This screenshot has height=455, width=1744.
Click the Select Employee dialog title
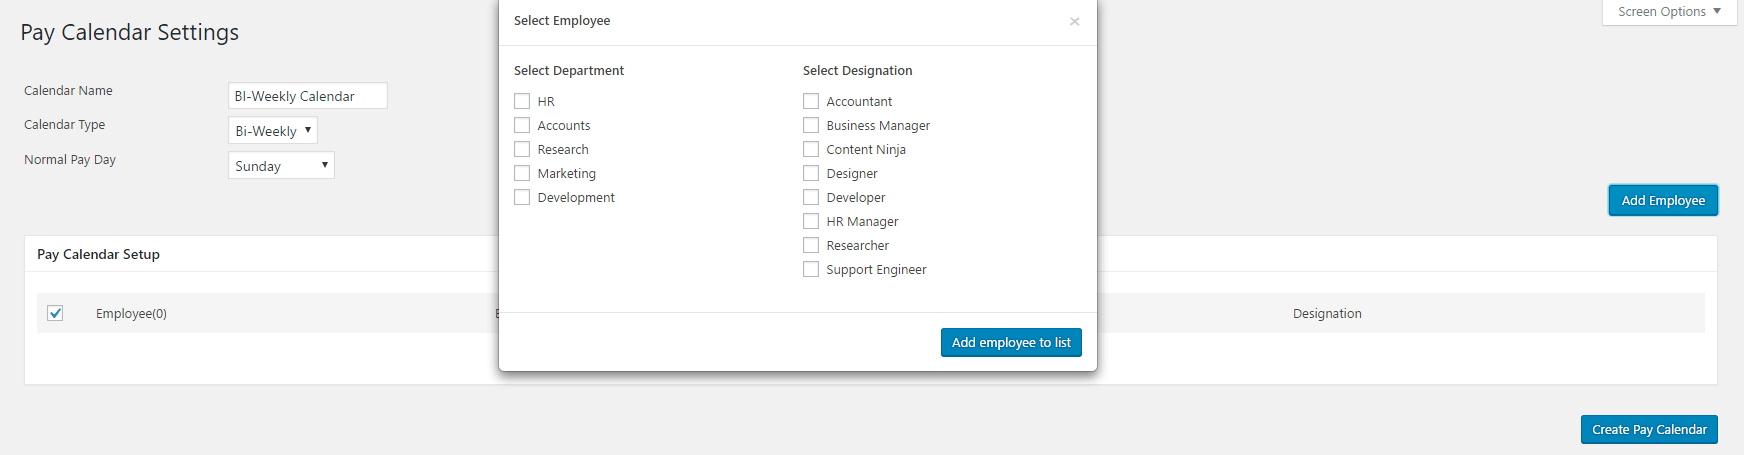click(x=562, y=20)
